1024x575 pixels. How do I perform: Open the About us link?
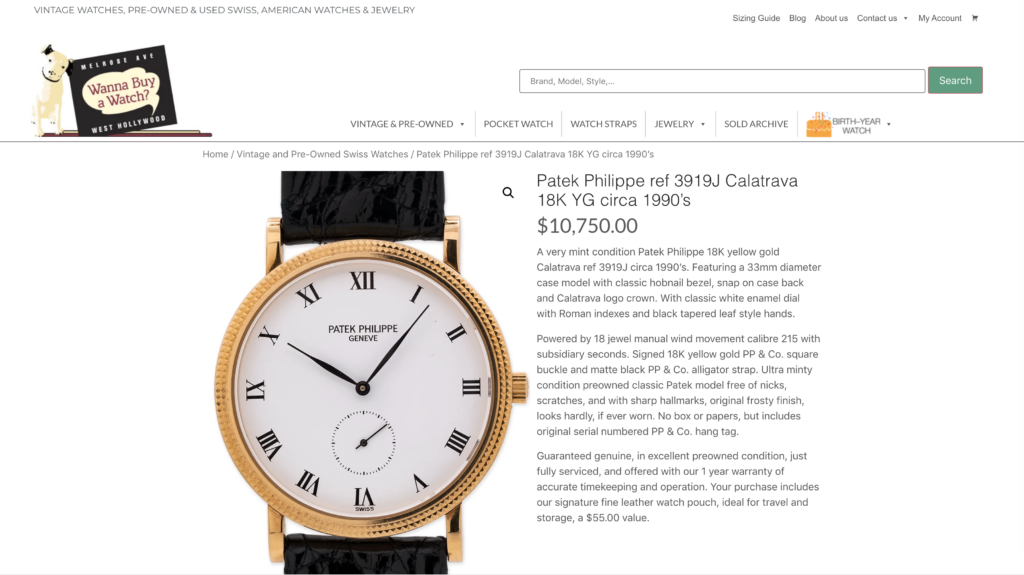point(831,18)
